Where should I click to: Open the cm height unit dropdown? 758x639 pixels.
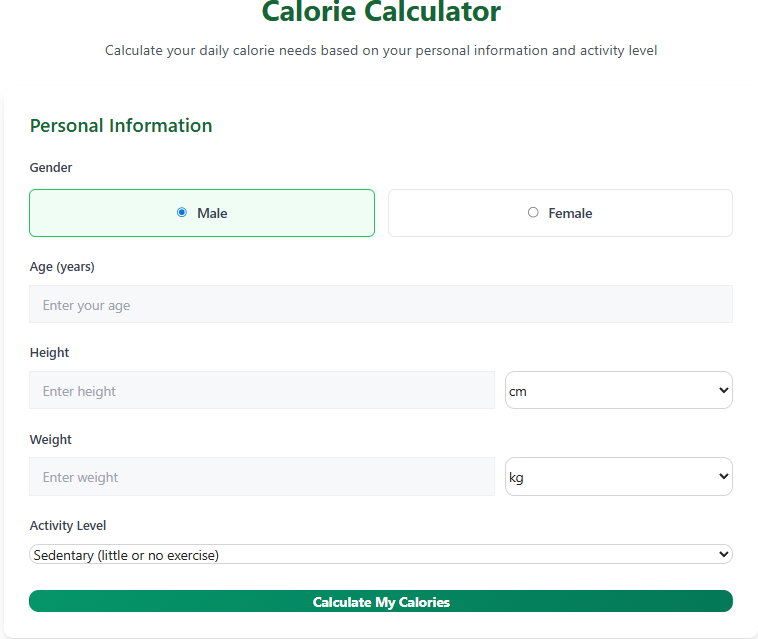tap(618, 391)
